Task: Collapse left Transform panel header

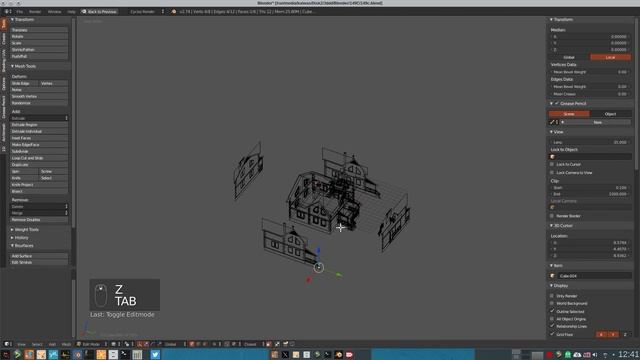Action: tap(23, 19)
